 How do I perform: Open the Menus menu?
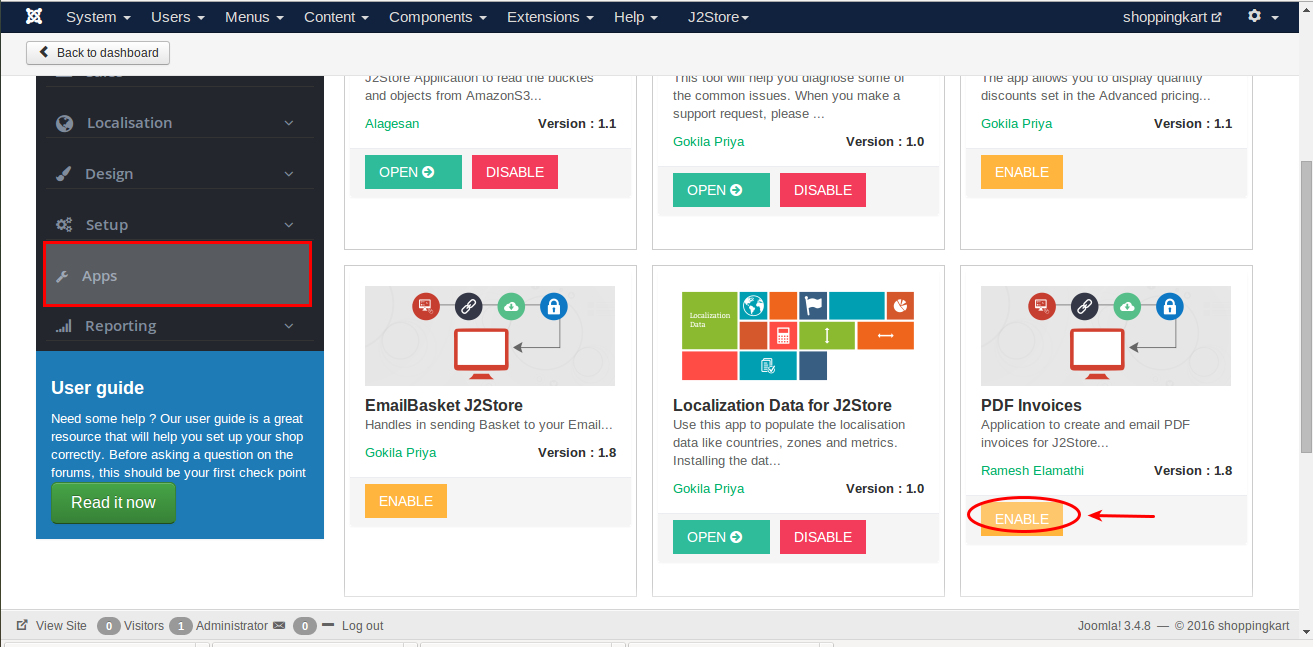[x=254, y=17]
